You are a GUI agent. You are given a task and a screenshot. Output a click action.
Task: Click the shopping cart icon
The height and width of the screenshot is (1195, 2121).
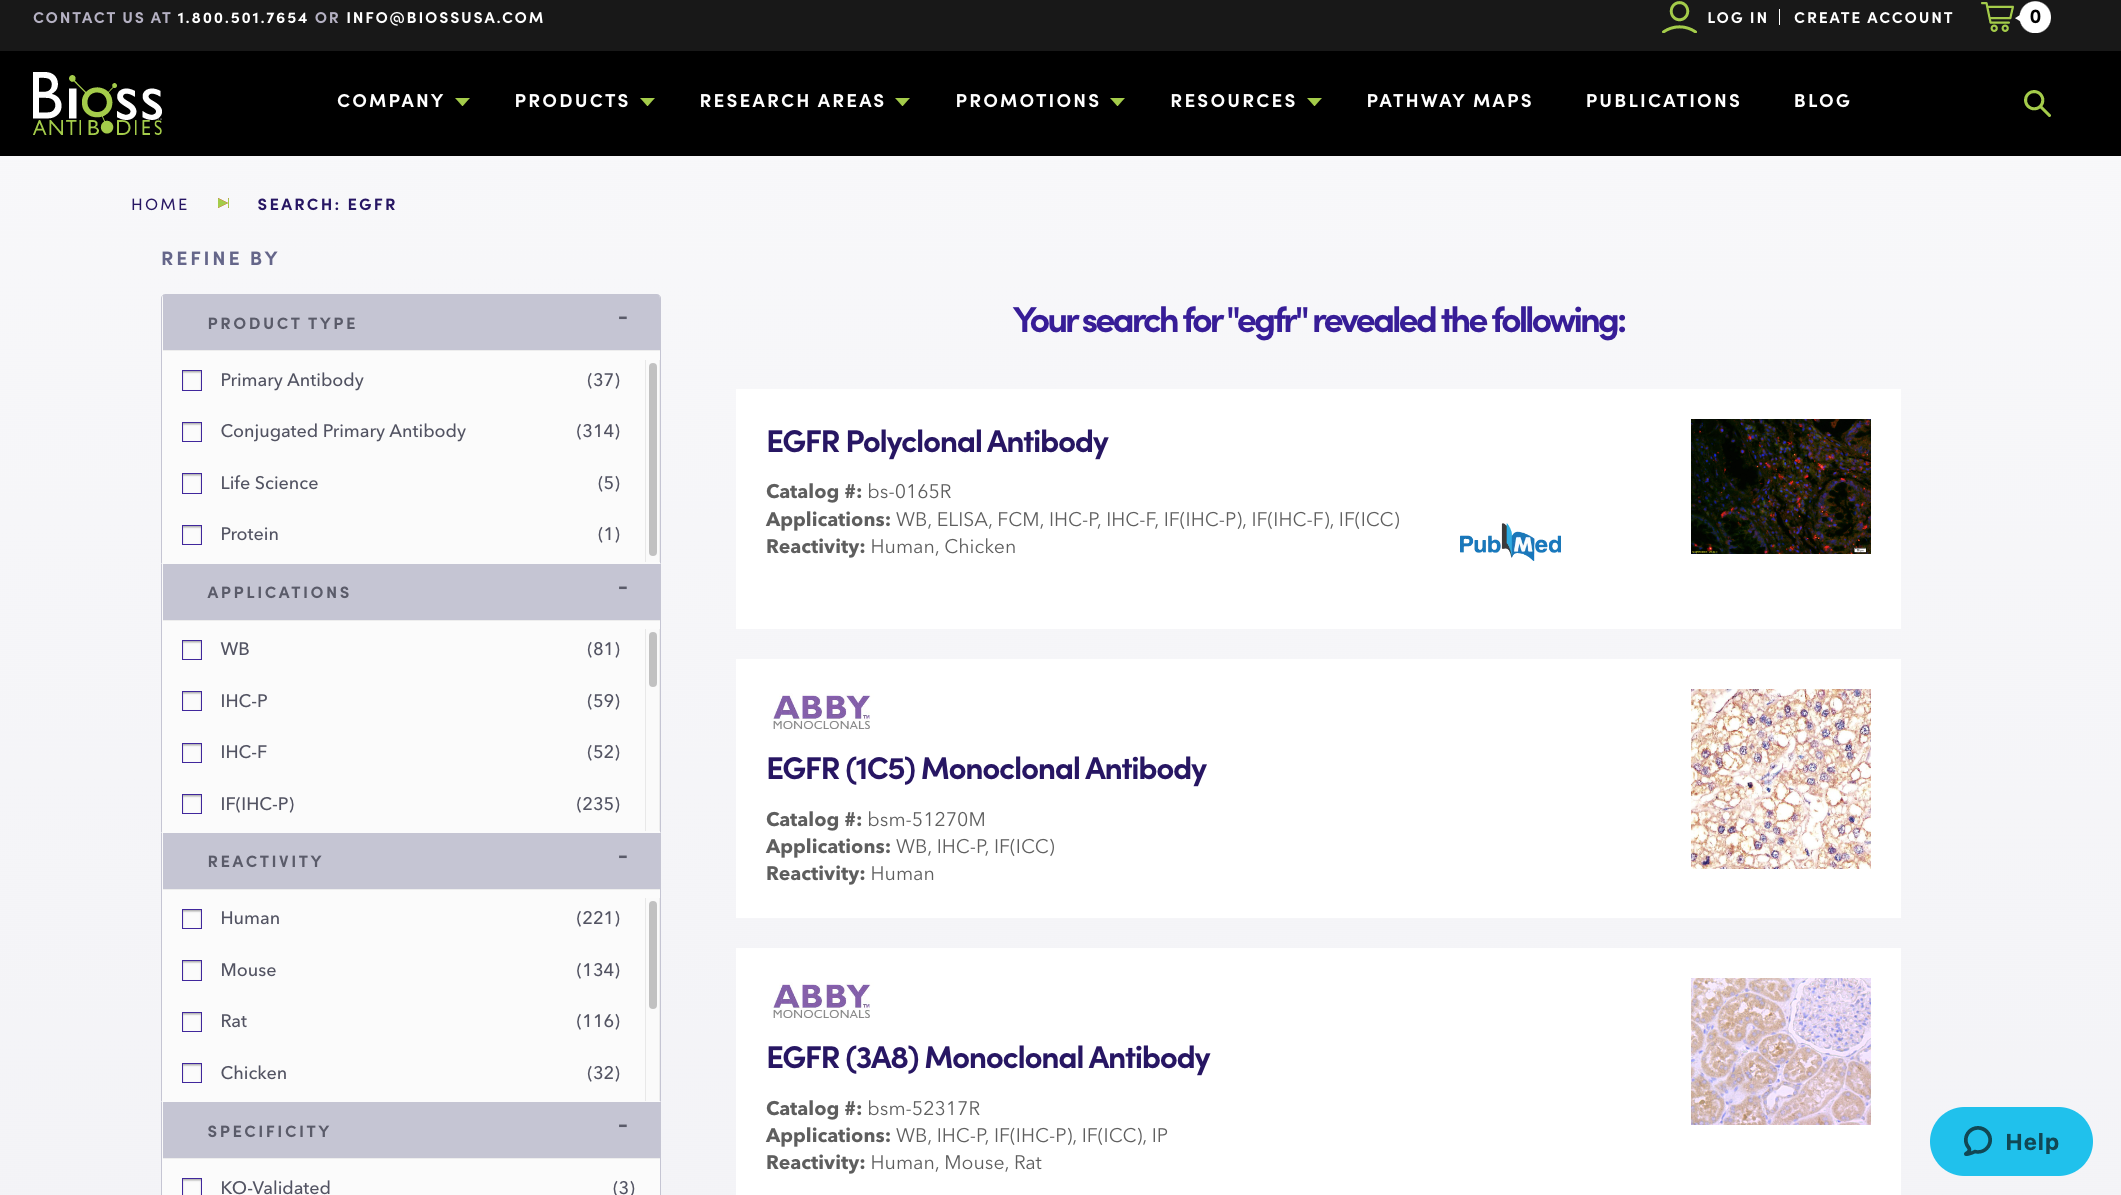(1996, 17)
